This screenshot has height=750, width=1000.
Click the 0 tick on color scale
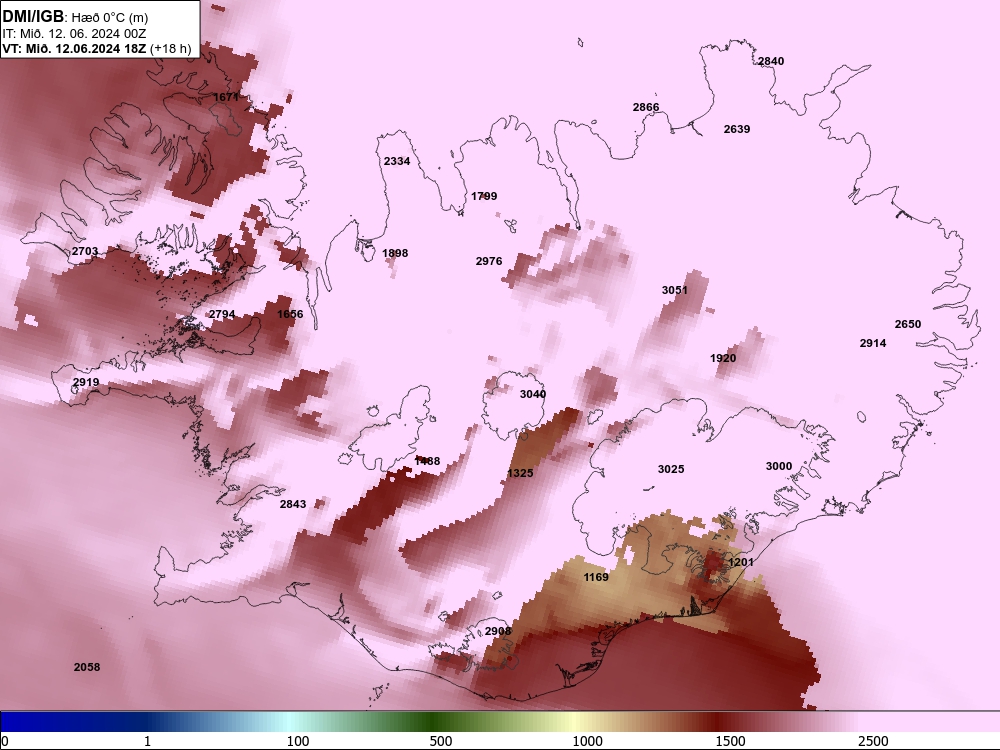(x=5, y=741)
